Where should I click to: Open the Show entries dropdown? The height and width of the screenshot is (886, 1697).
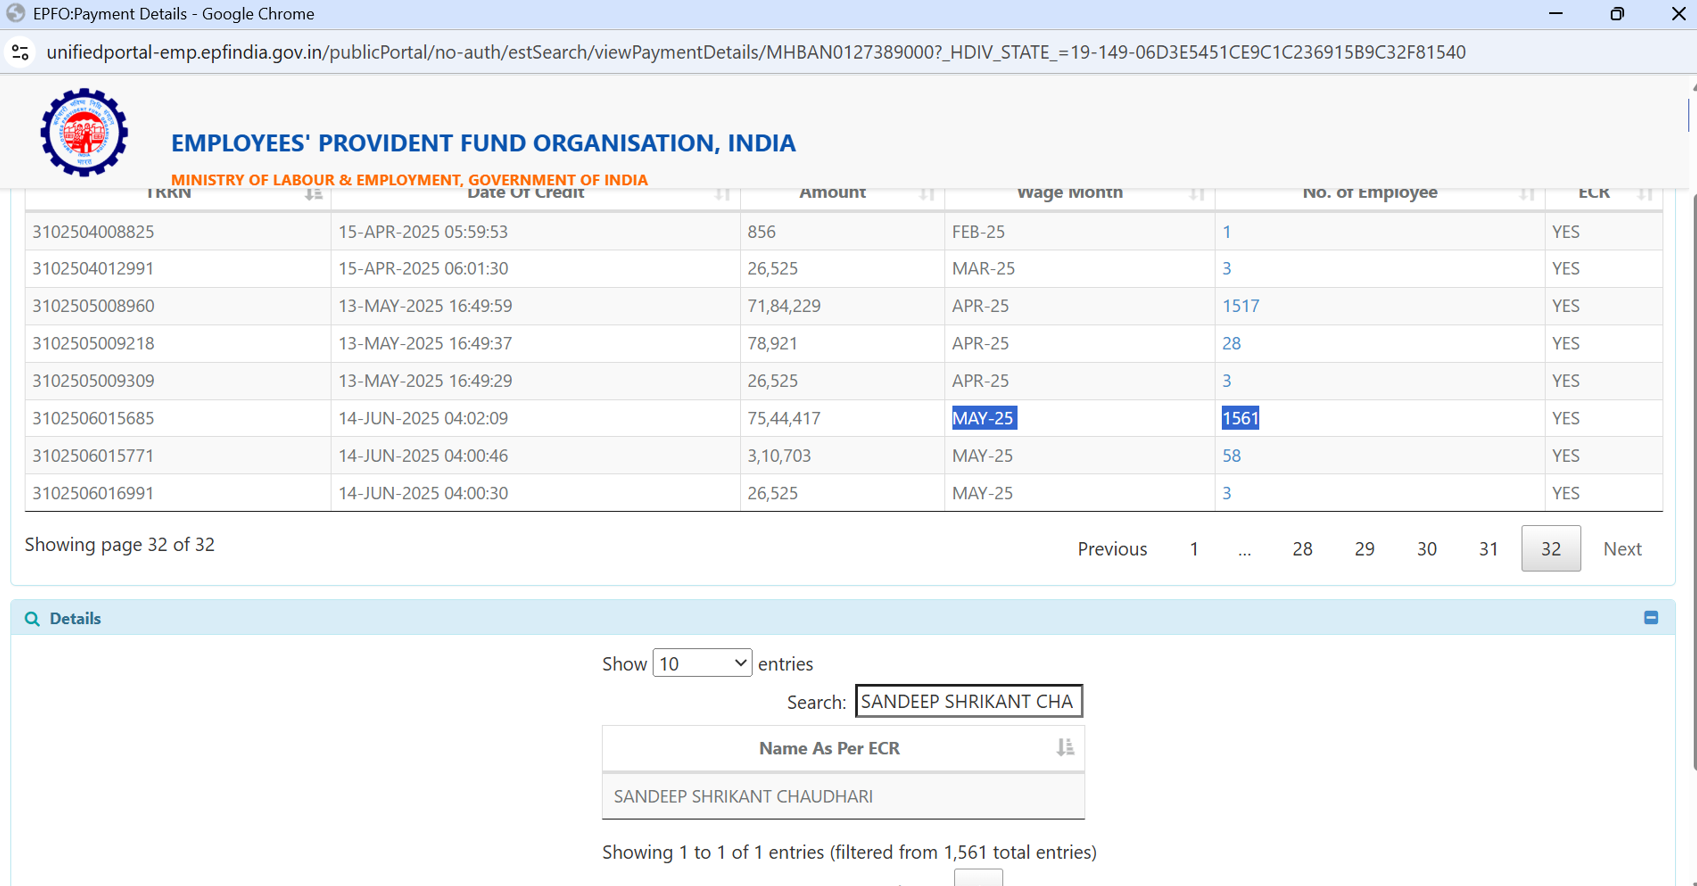(701, 663)
